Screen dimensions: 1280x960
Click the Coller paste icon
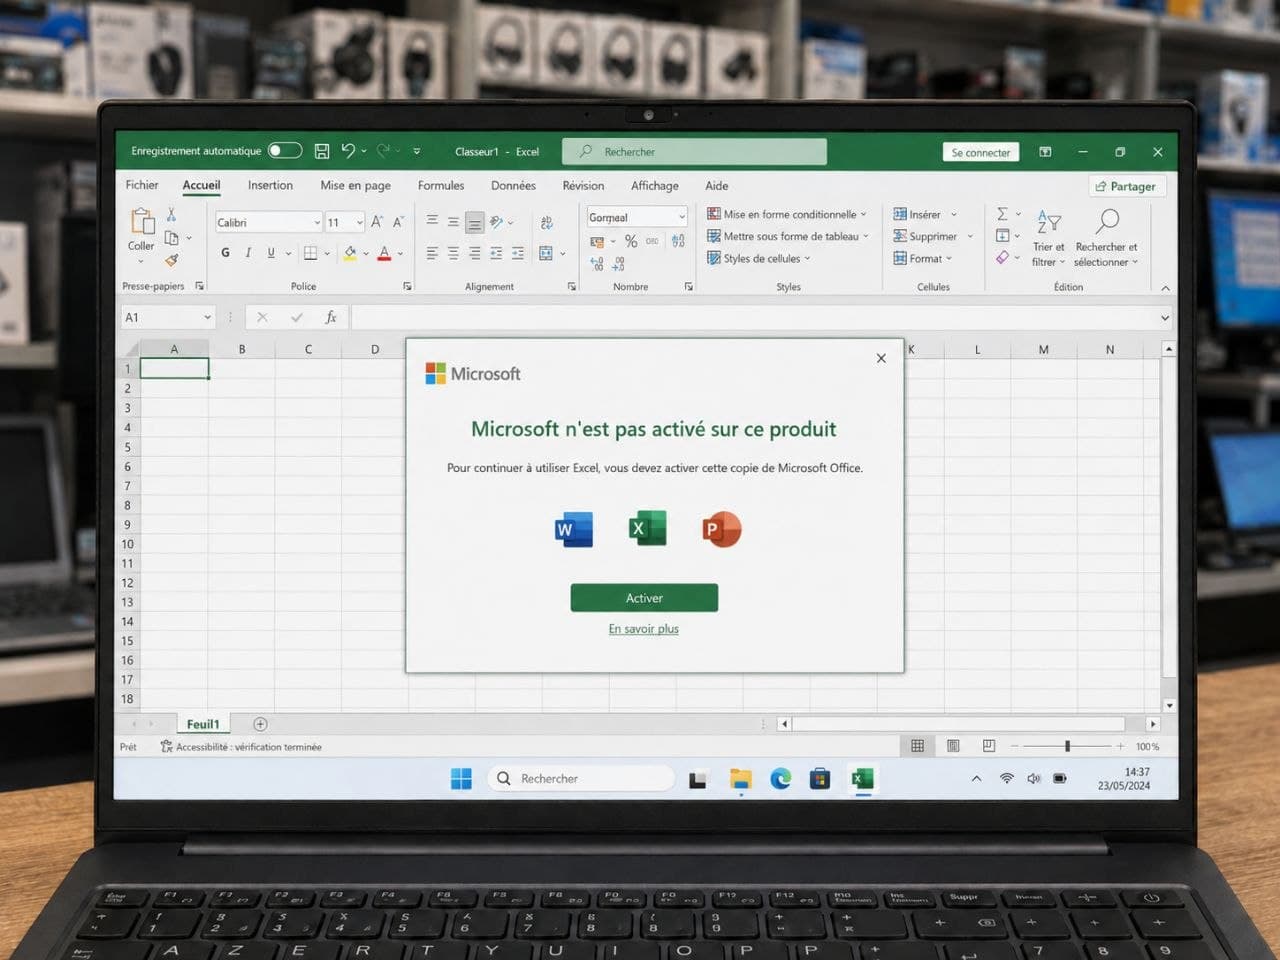point(141,222)
